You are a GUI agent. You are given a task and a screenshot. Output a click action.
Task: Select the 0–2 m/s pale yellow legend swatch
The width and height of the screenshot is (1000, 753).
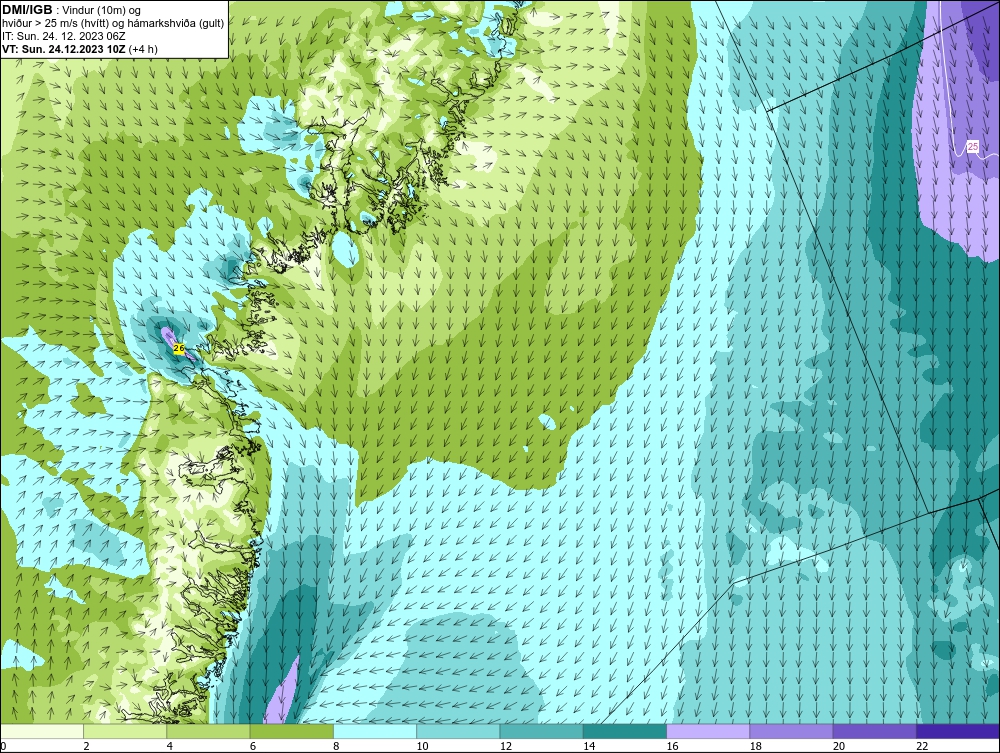click(42, 731)
